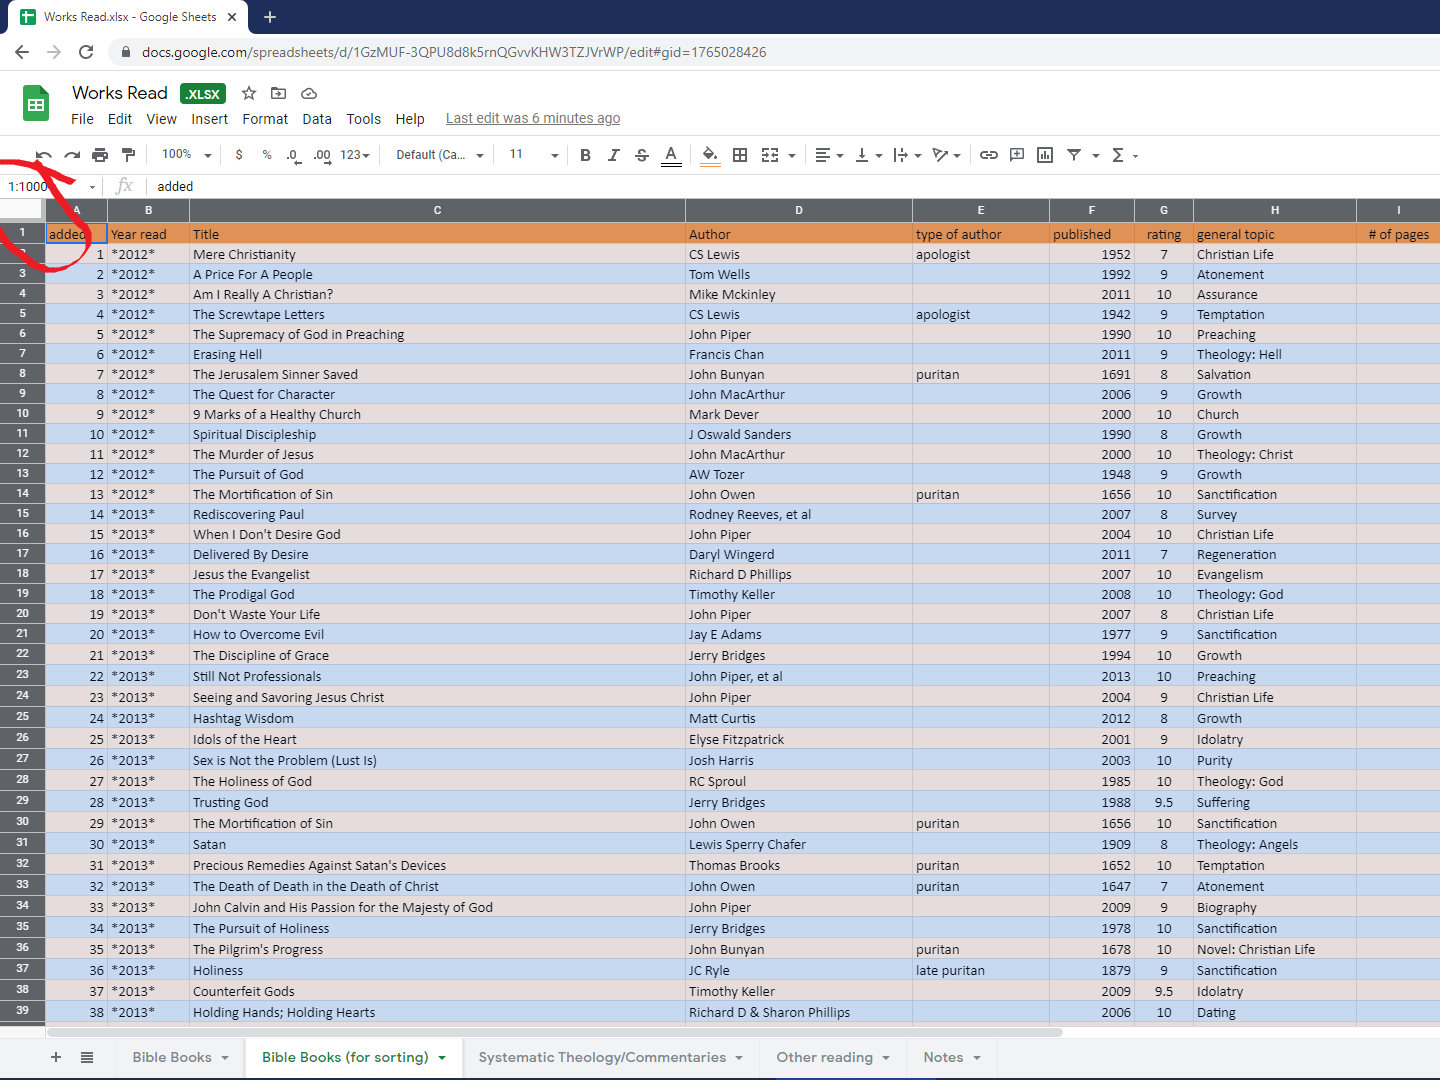
Task: Toggle italic text formatting
Action: click(613, 155)
